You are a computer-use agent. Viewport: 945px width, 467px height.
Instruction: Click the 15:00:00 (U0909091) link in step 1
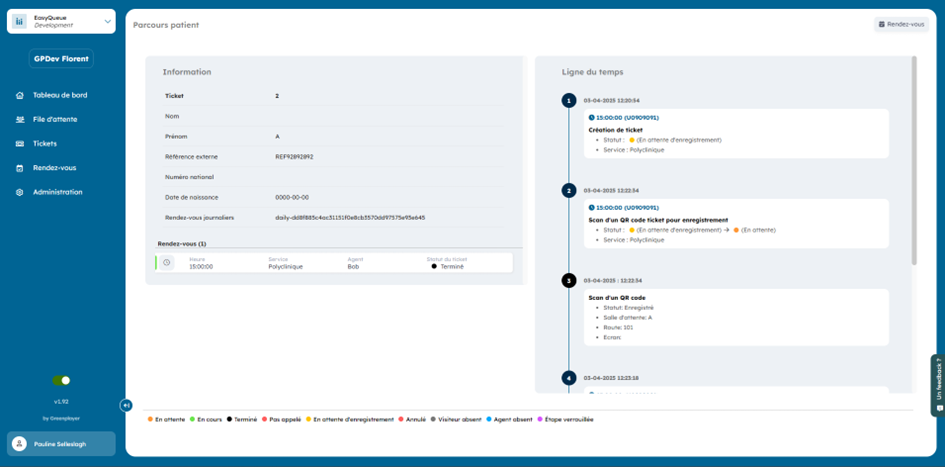click(x=624, y=118)
